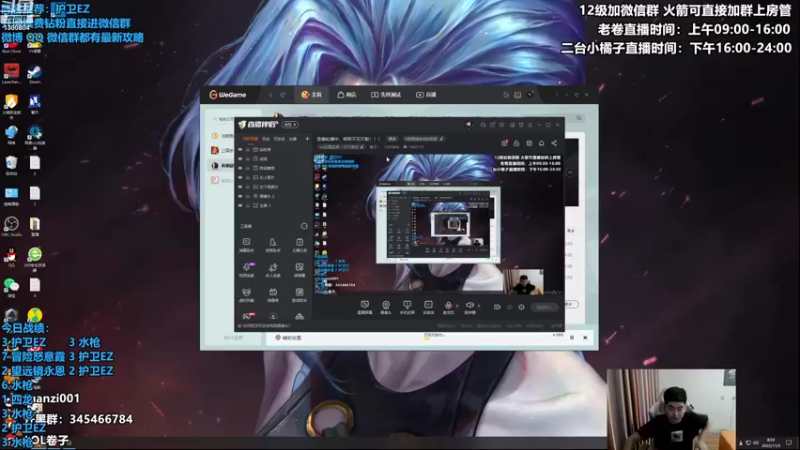Toggle visibility of 全屏 1 source
The height and width of the screenshot is (450, 800).
240,205
